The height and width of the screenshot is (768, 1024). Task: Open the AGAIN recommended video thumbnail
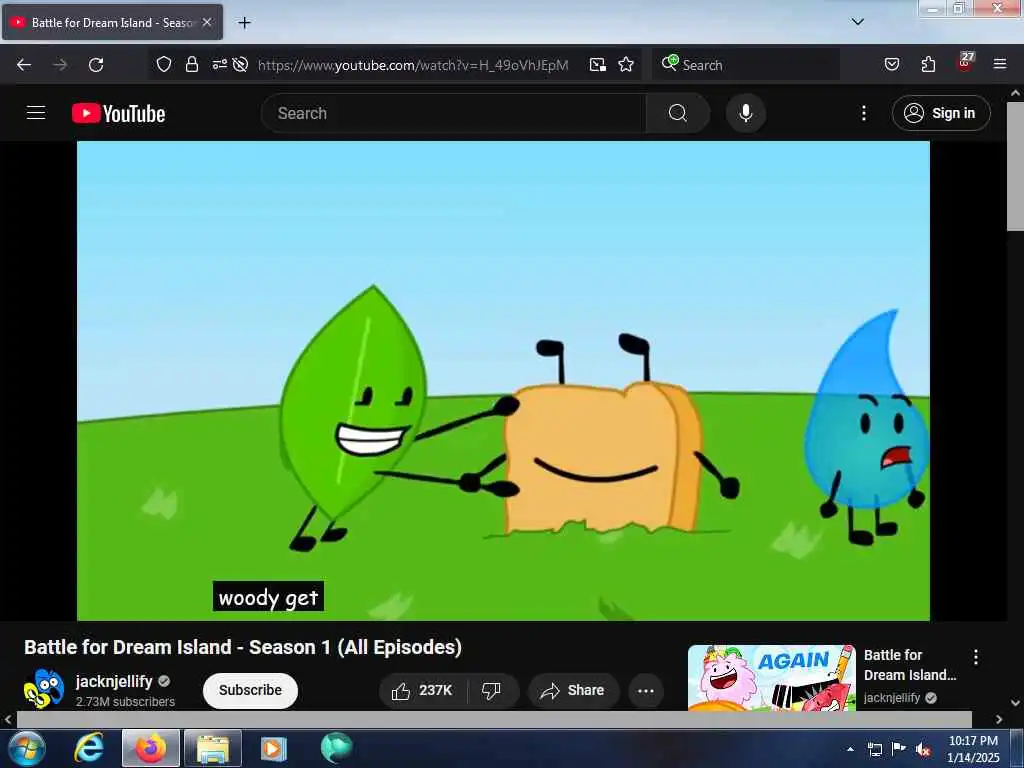(x=771, y=677)
